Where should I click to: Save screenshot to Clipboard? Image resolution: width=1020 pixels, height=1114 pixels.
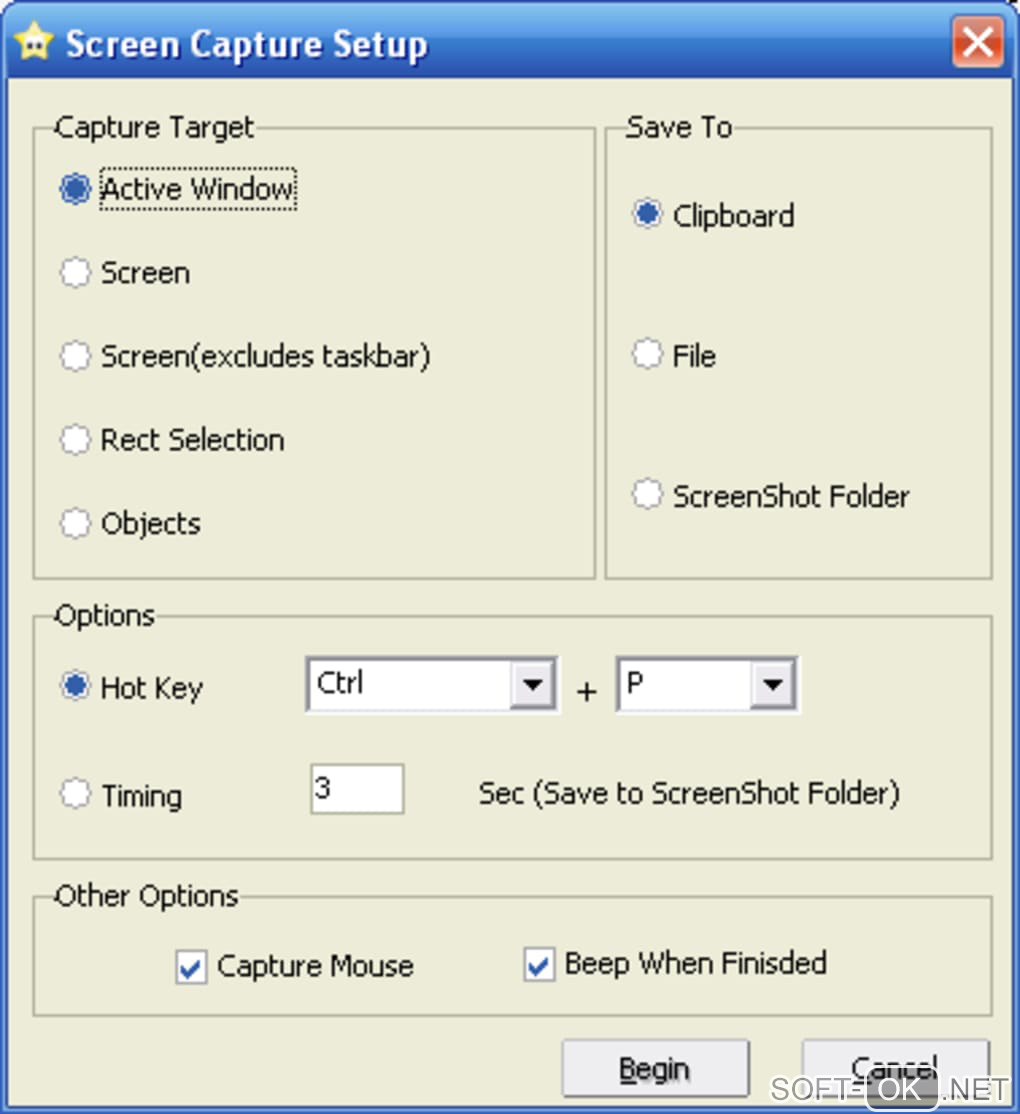point(648,215)
